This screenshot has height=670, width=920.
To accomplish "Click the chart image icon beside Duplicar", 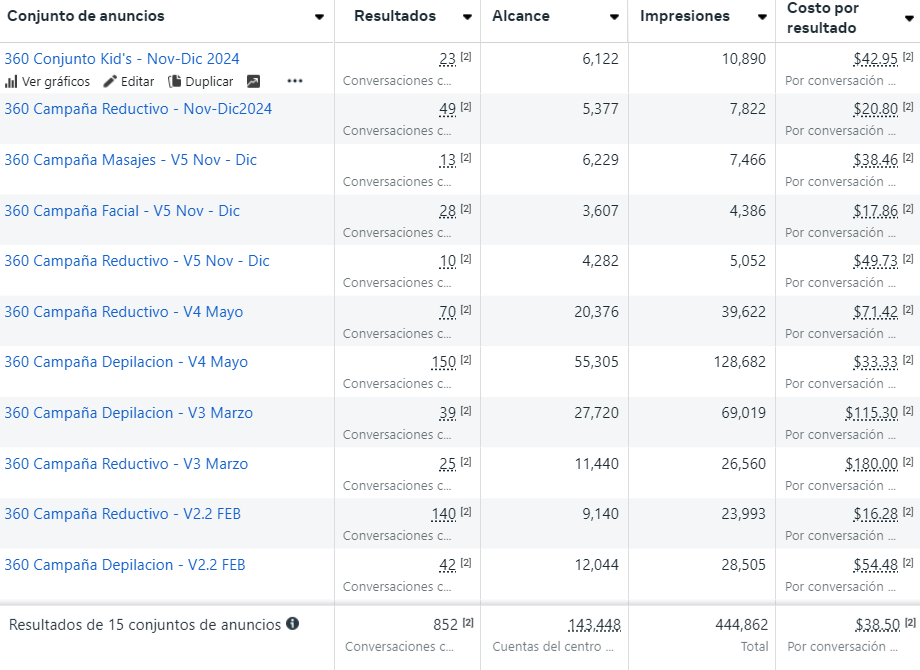I will (x=253, y=82).
